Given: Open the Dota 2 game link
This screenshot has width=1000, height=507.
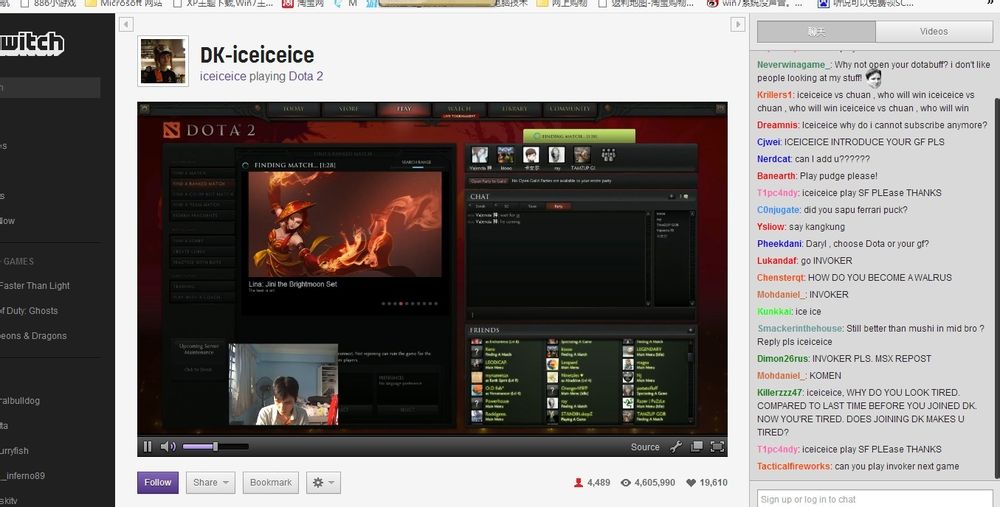Looking at the screenshot, I should pyautogui.click(x=305, y=77).
